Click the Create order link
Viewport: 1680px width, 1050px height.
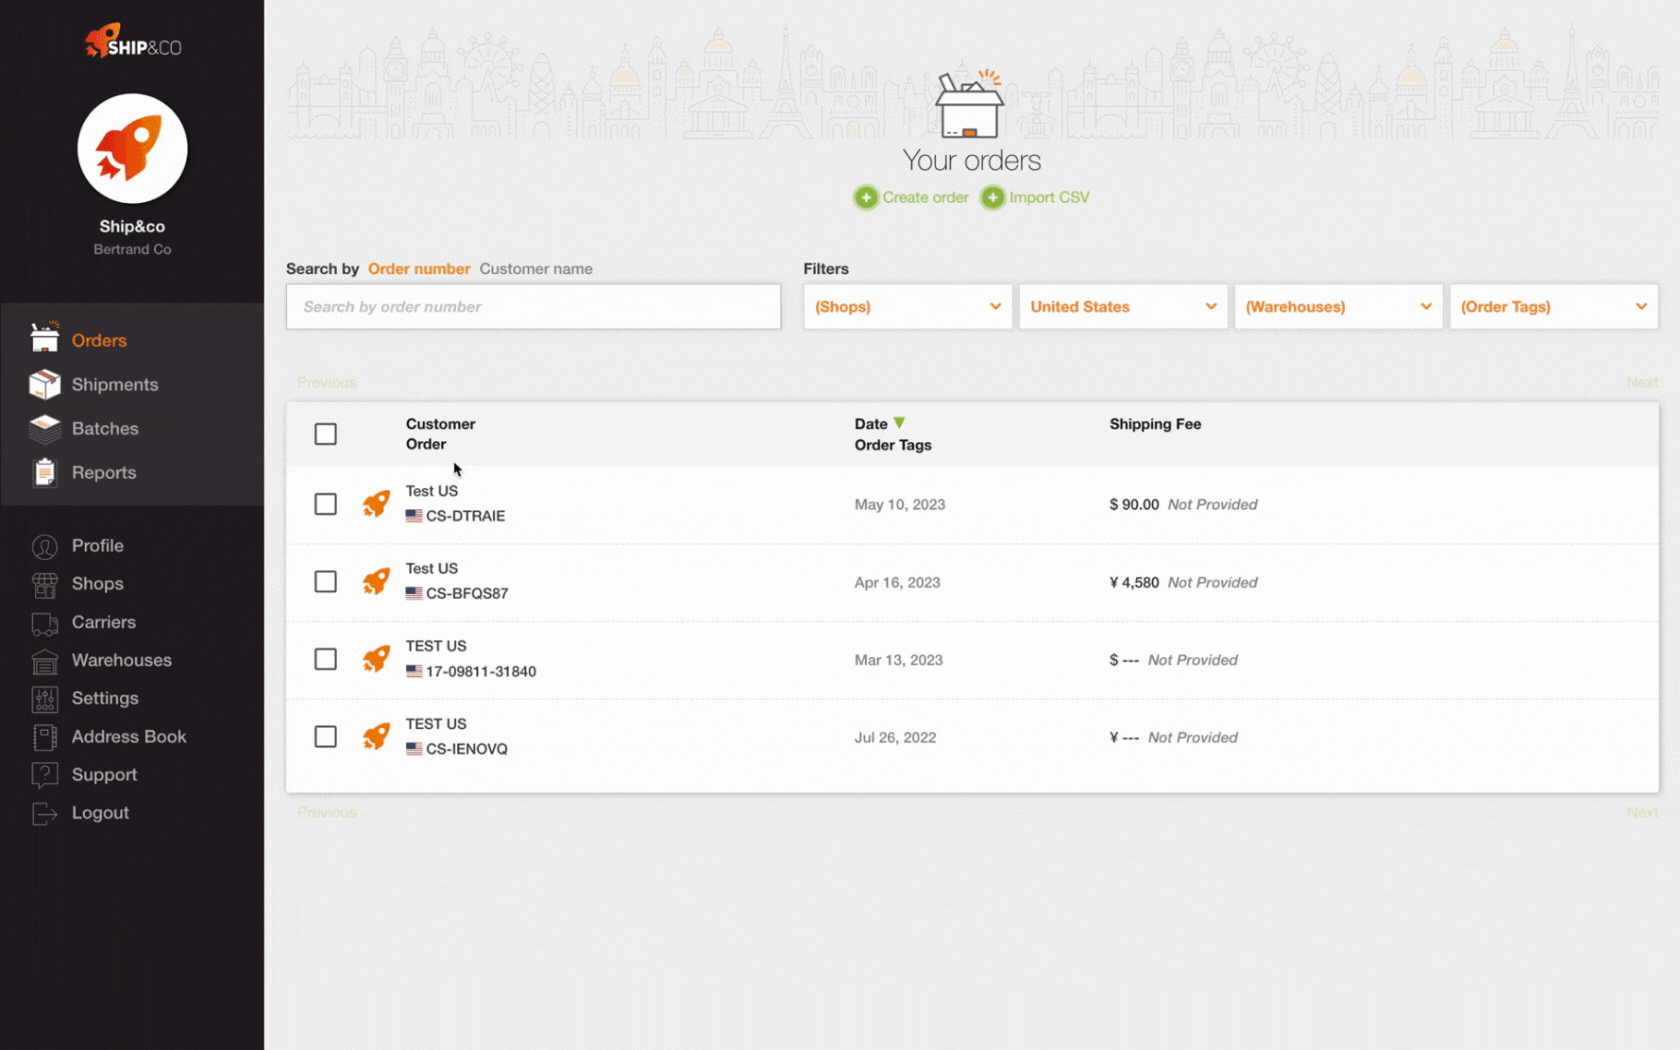click(924, 198)
